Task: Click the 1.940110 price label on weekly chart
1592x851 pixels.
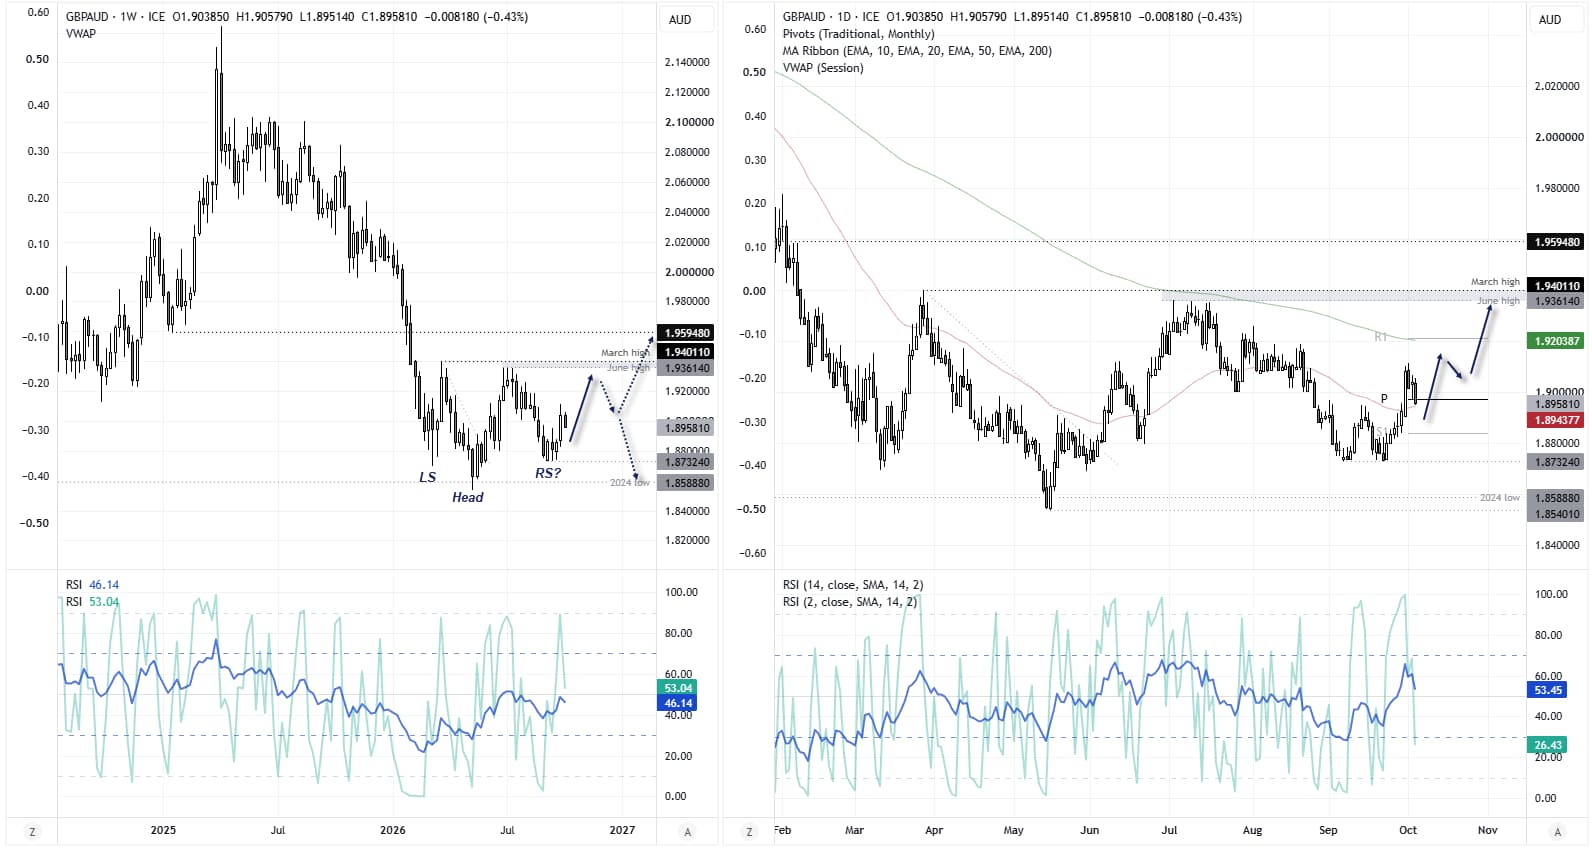Action: point(685,352)
